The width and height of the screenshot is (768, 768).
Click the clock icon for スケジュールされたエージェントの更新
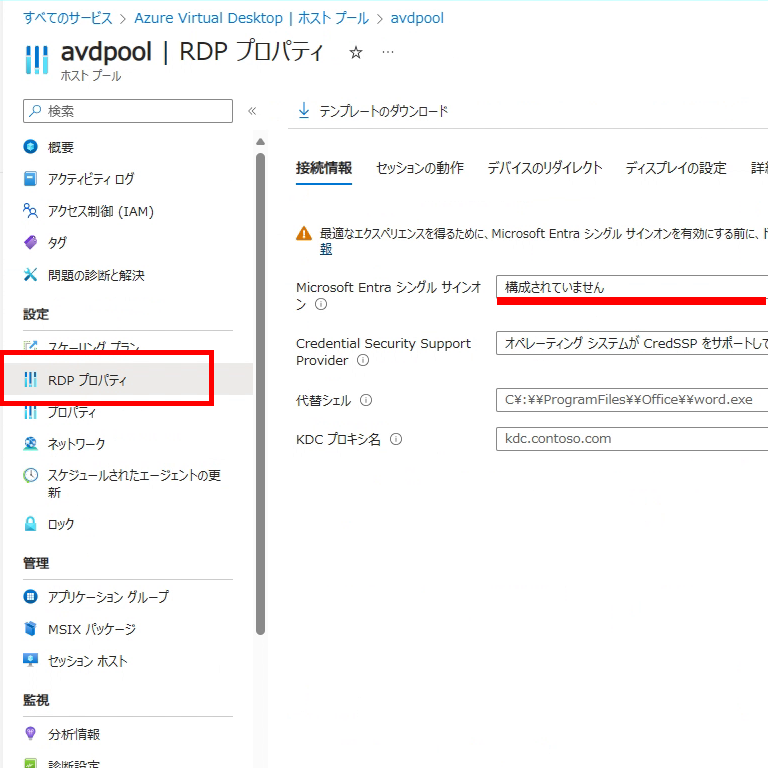point(30,475)
